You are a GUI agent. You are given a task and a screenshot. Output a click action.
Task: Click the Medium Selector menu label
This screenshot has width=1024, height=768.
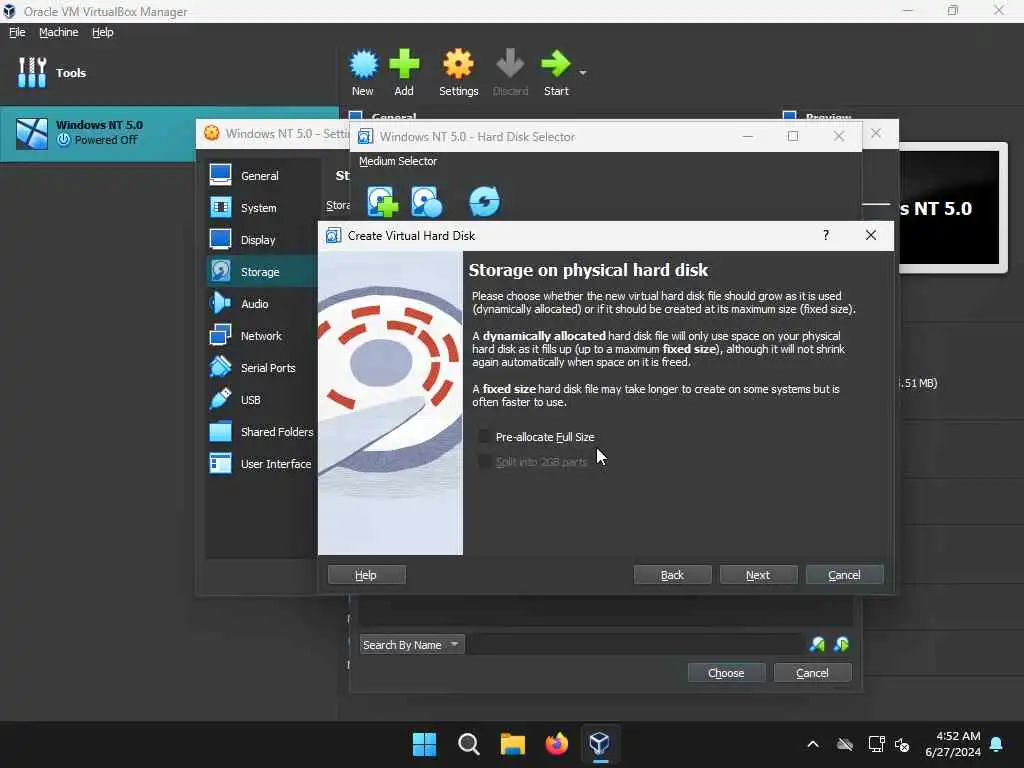pos(398,161)
